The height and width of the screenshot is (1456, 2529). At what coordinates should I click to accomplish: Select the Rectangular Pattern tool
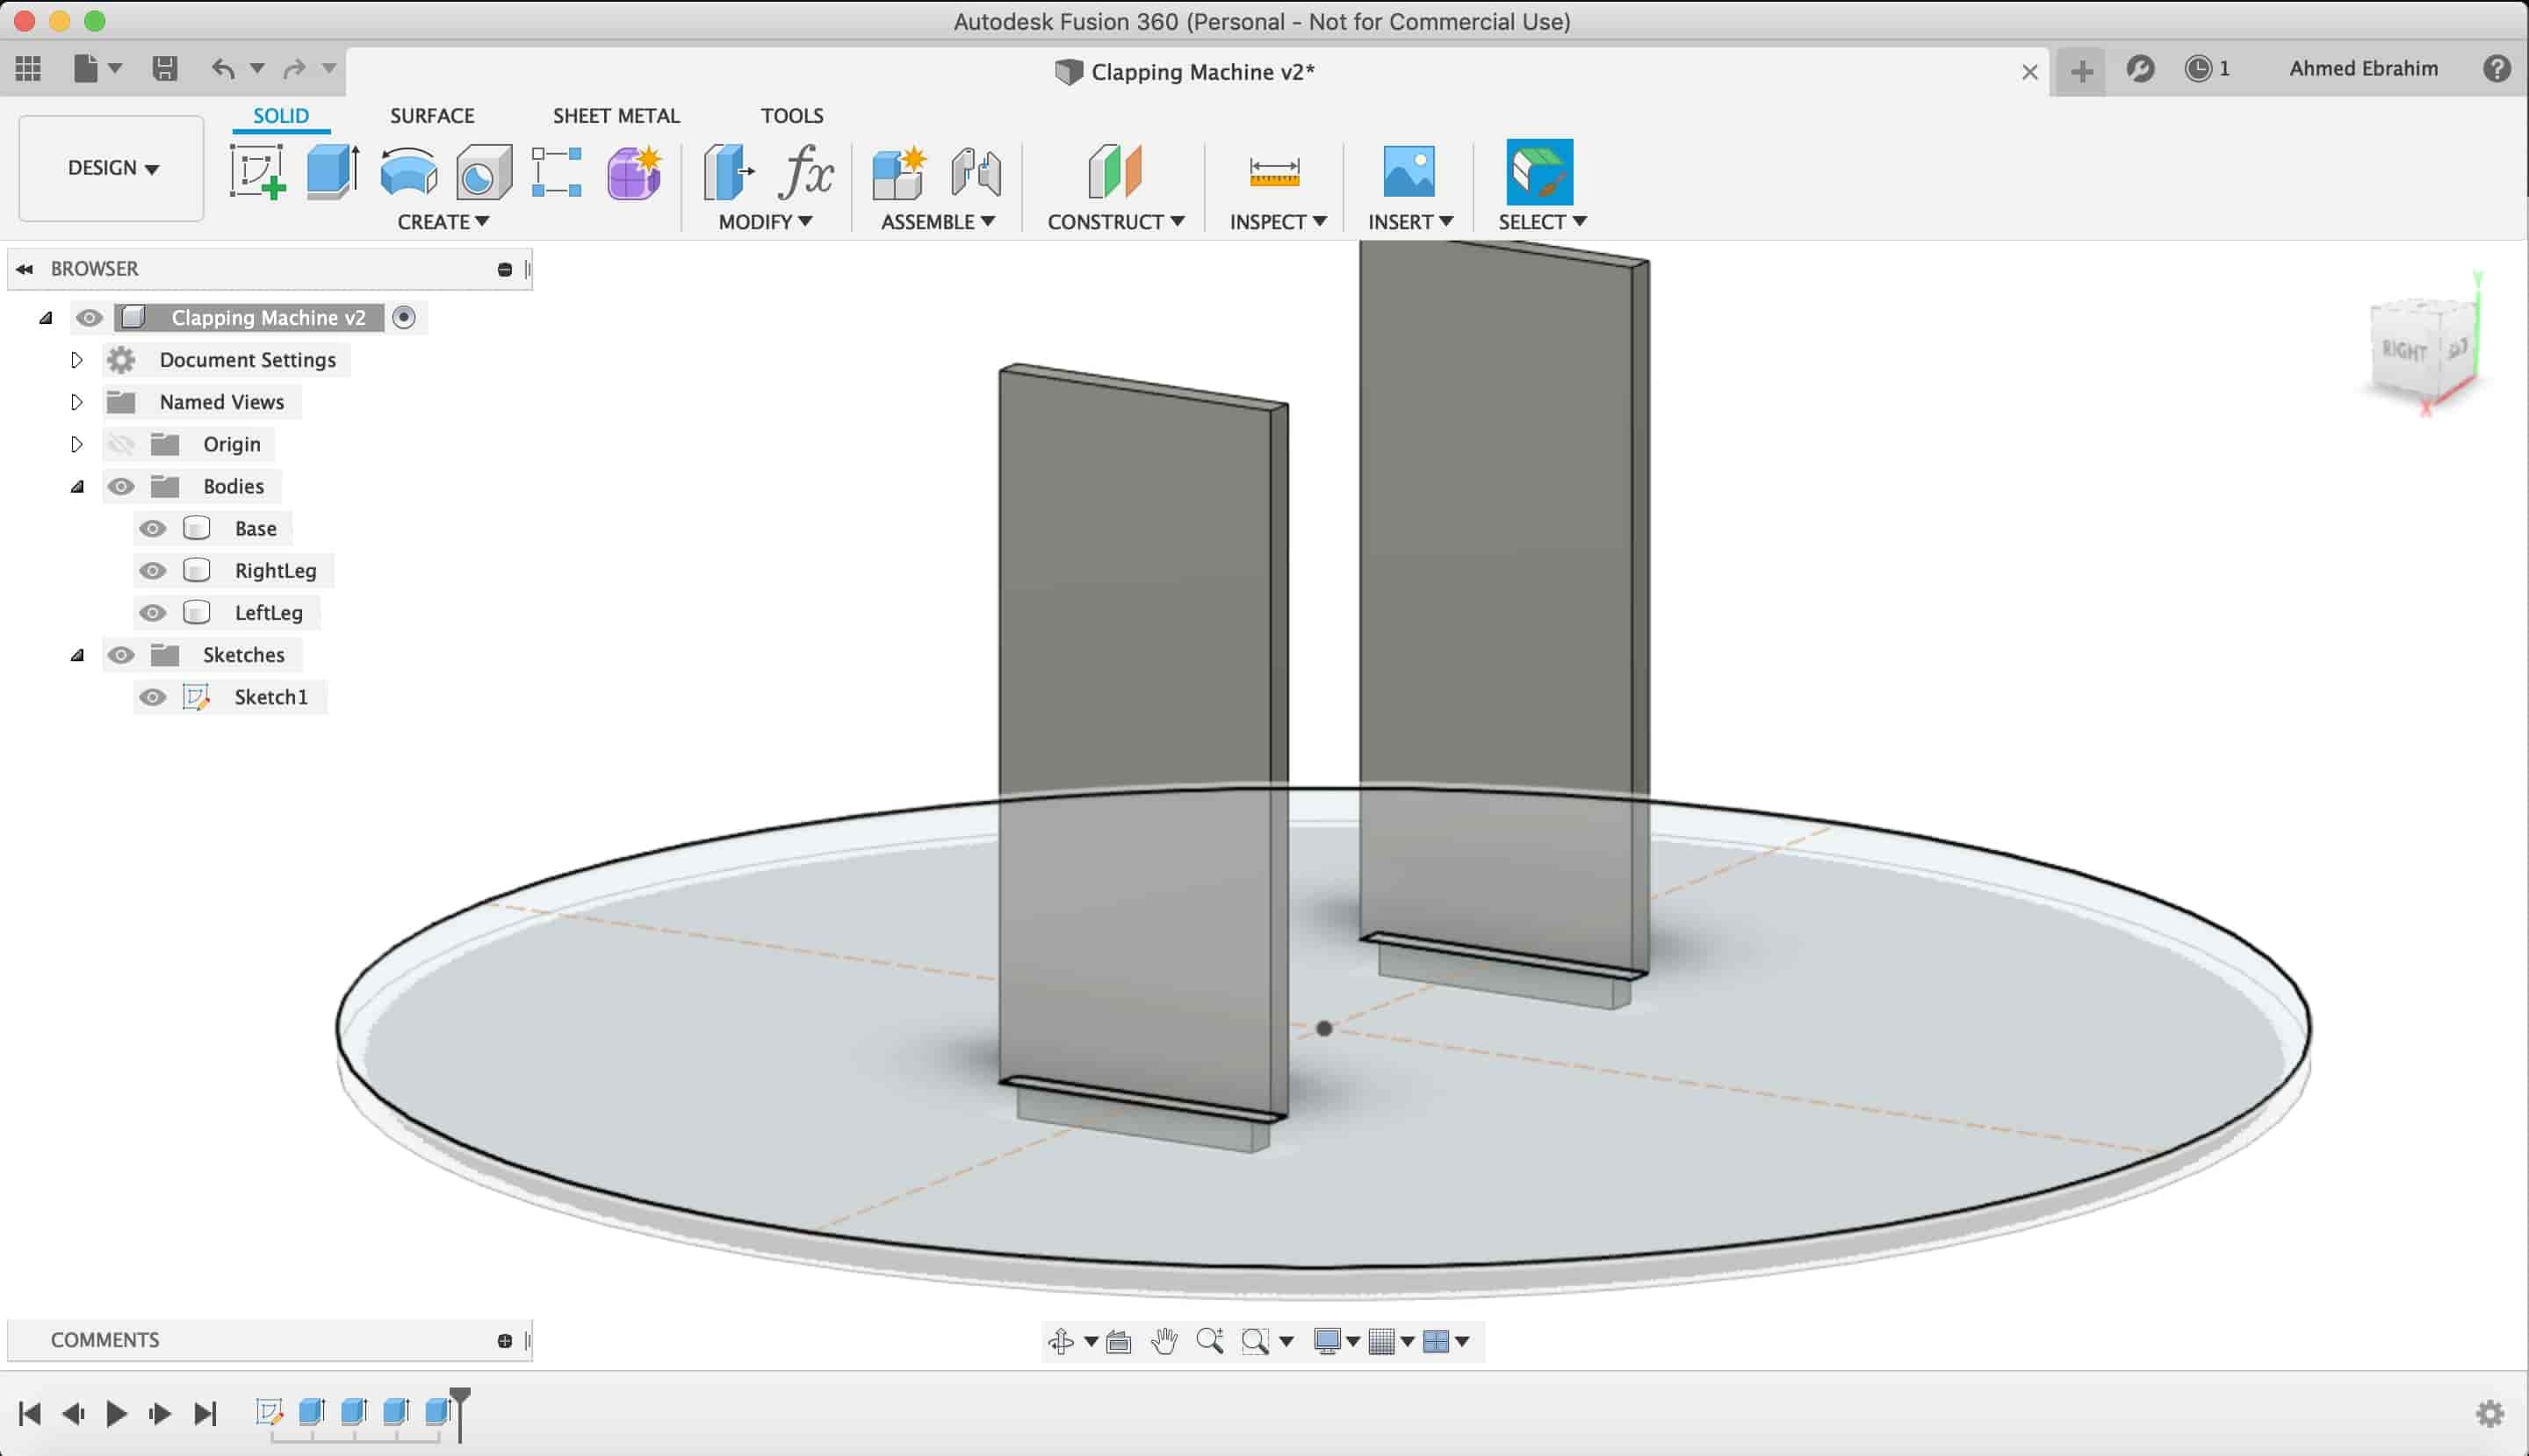click(x=556, y=172)
